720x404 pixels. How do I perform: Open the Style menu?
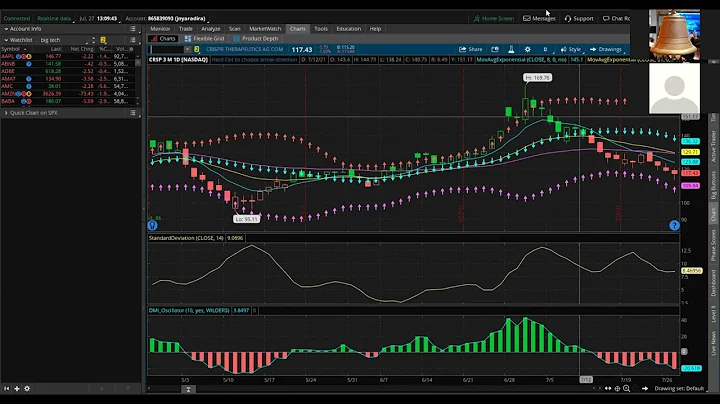(x=571, y=49)
